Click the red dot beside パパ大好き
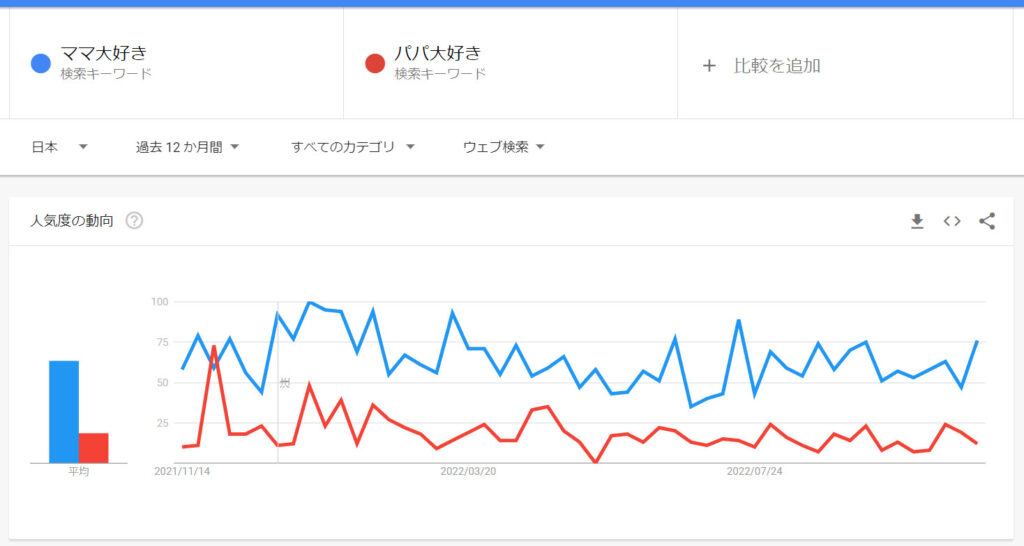Viewport: 1024px width, 546px height. click(375, 63)
